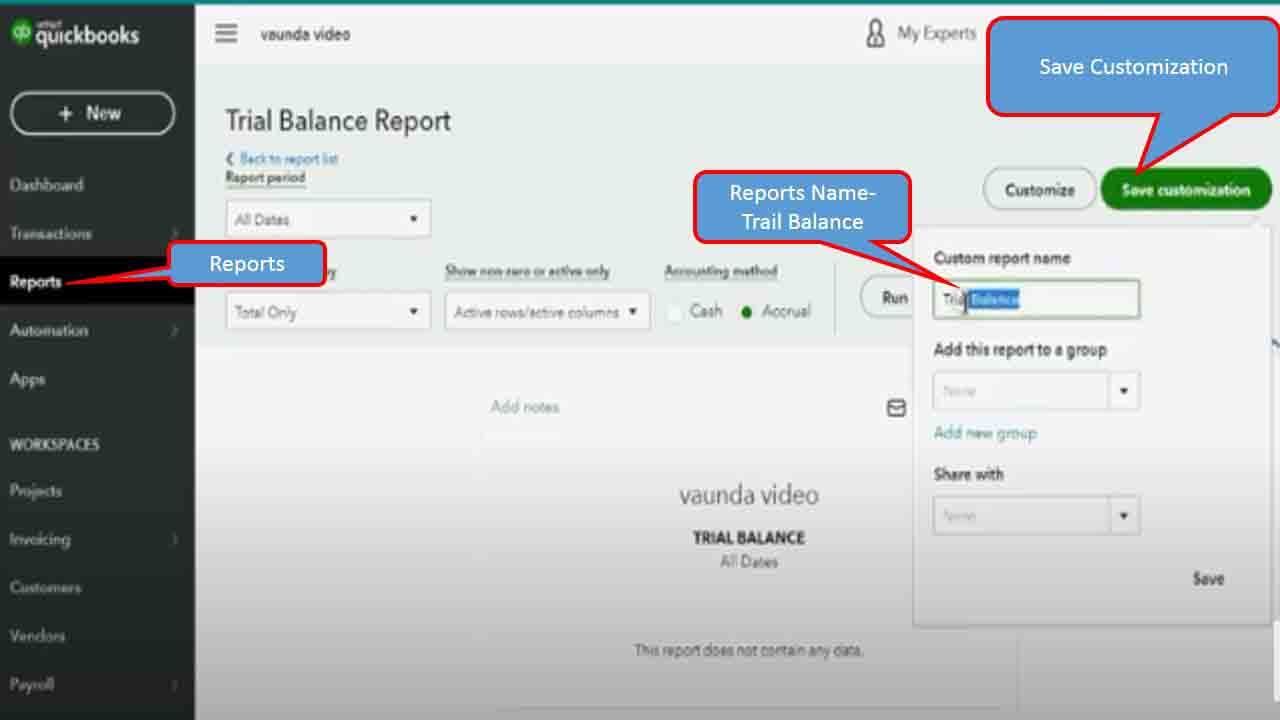Open Automation in the sidebar
1280x720 pixels.
point(49,330)
